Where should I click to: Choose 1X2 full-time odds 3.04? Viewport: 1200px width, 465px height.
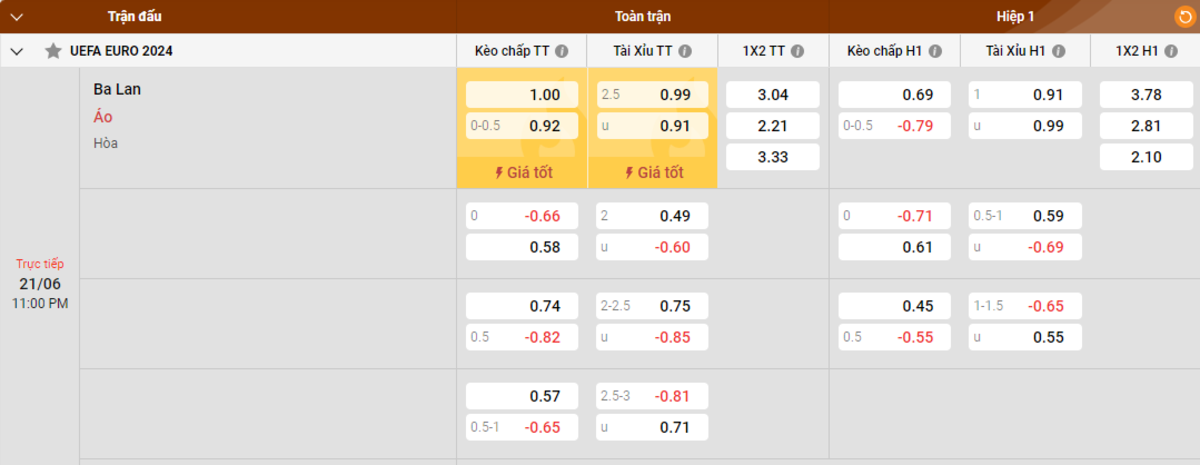(x=772, y=95)
